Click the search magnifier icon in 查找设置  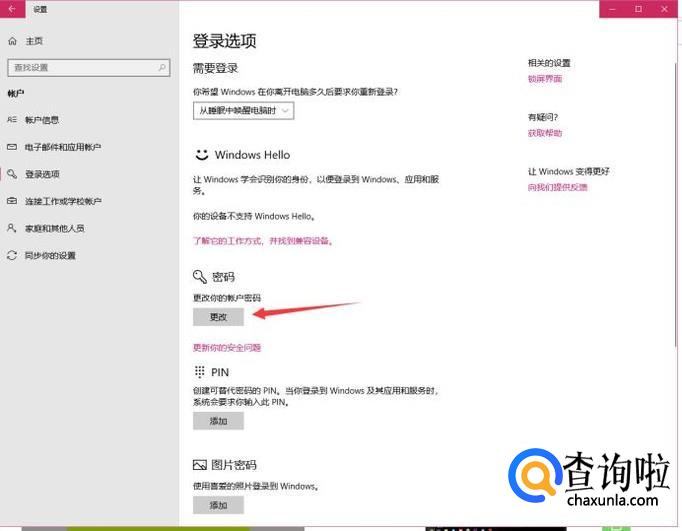(x=162, y=67)
